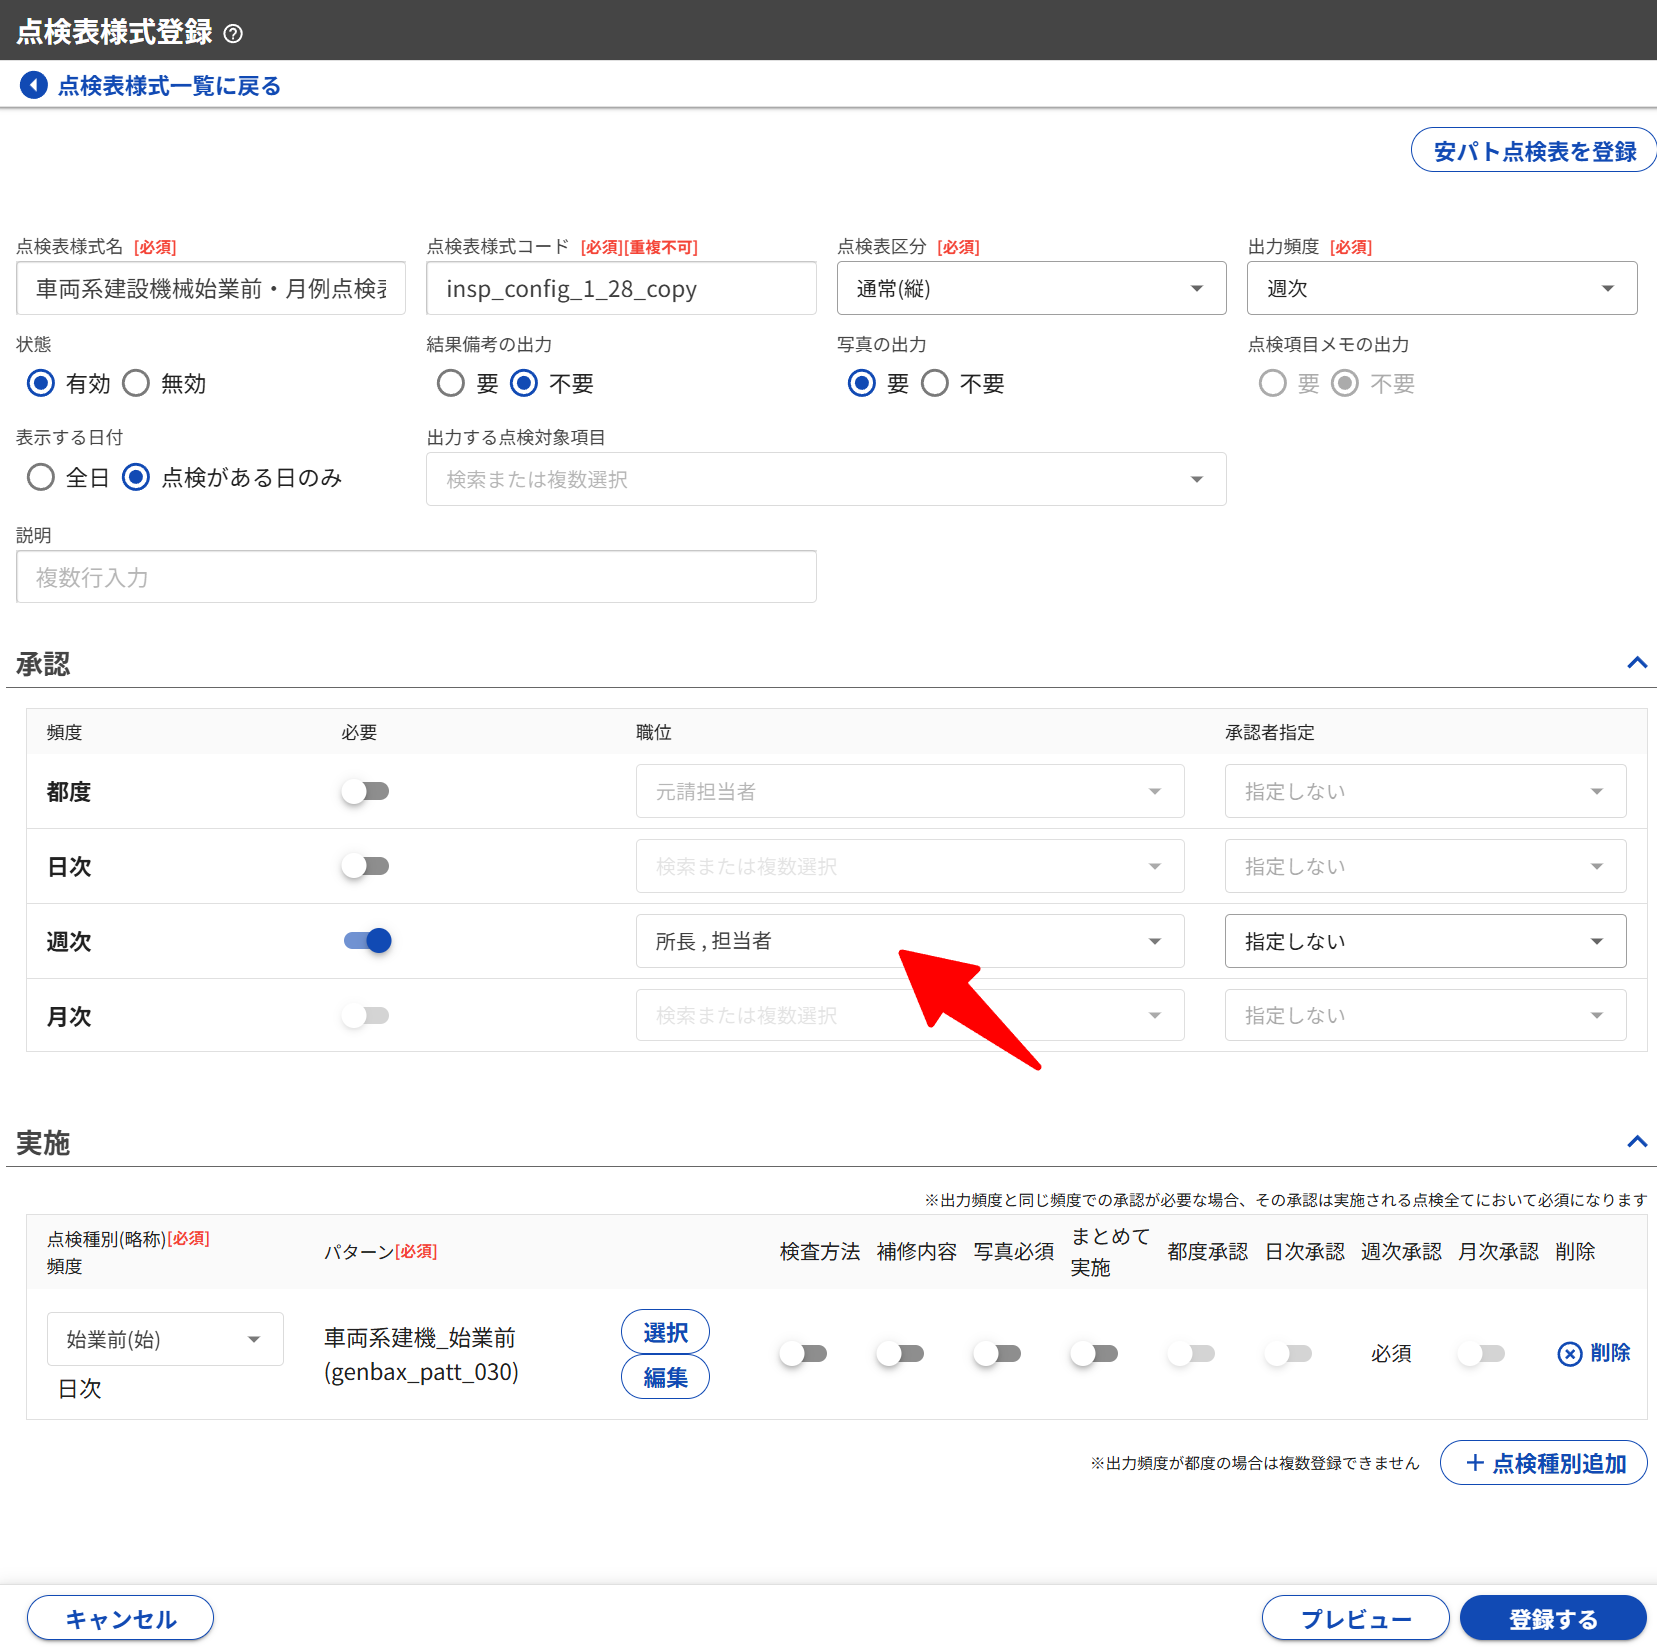Select 不要 for 写真の出力
The width and height of the screenshot is (1657, 1647).
935,383
